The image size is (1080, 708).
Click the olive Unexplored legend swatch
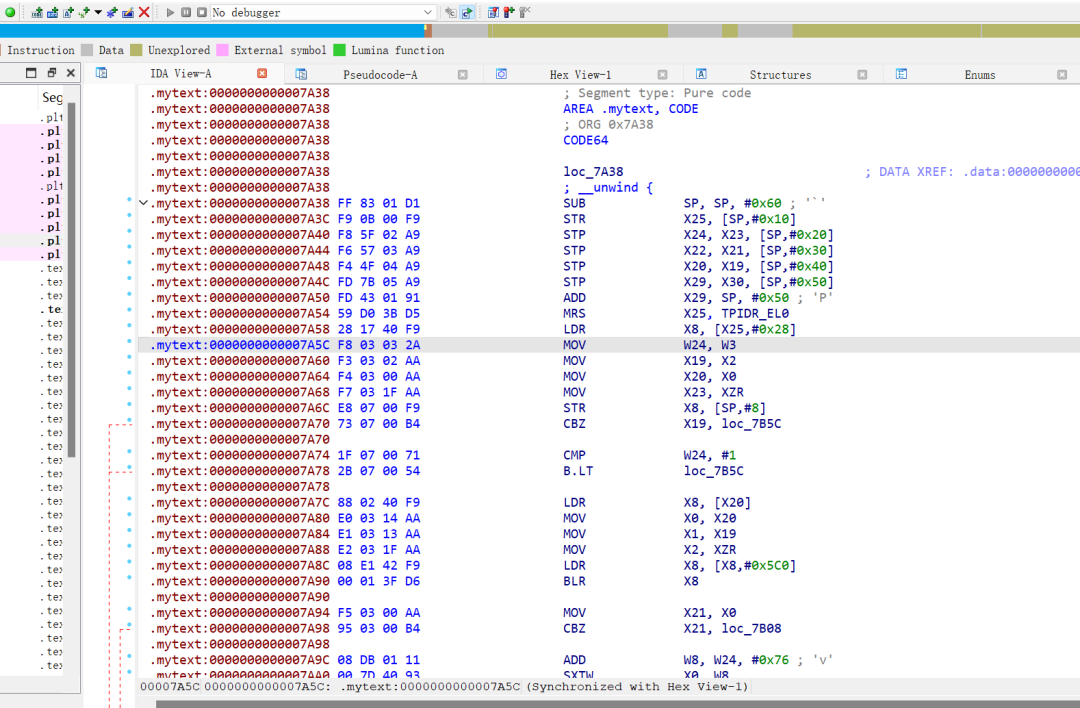click(136, 50)
